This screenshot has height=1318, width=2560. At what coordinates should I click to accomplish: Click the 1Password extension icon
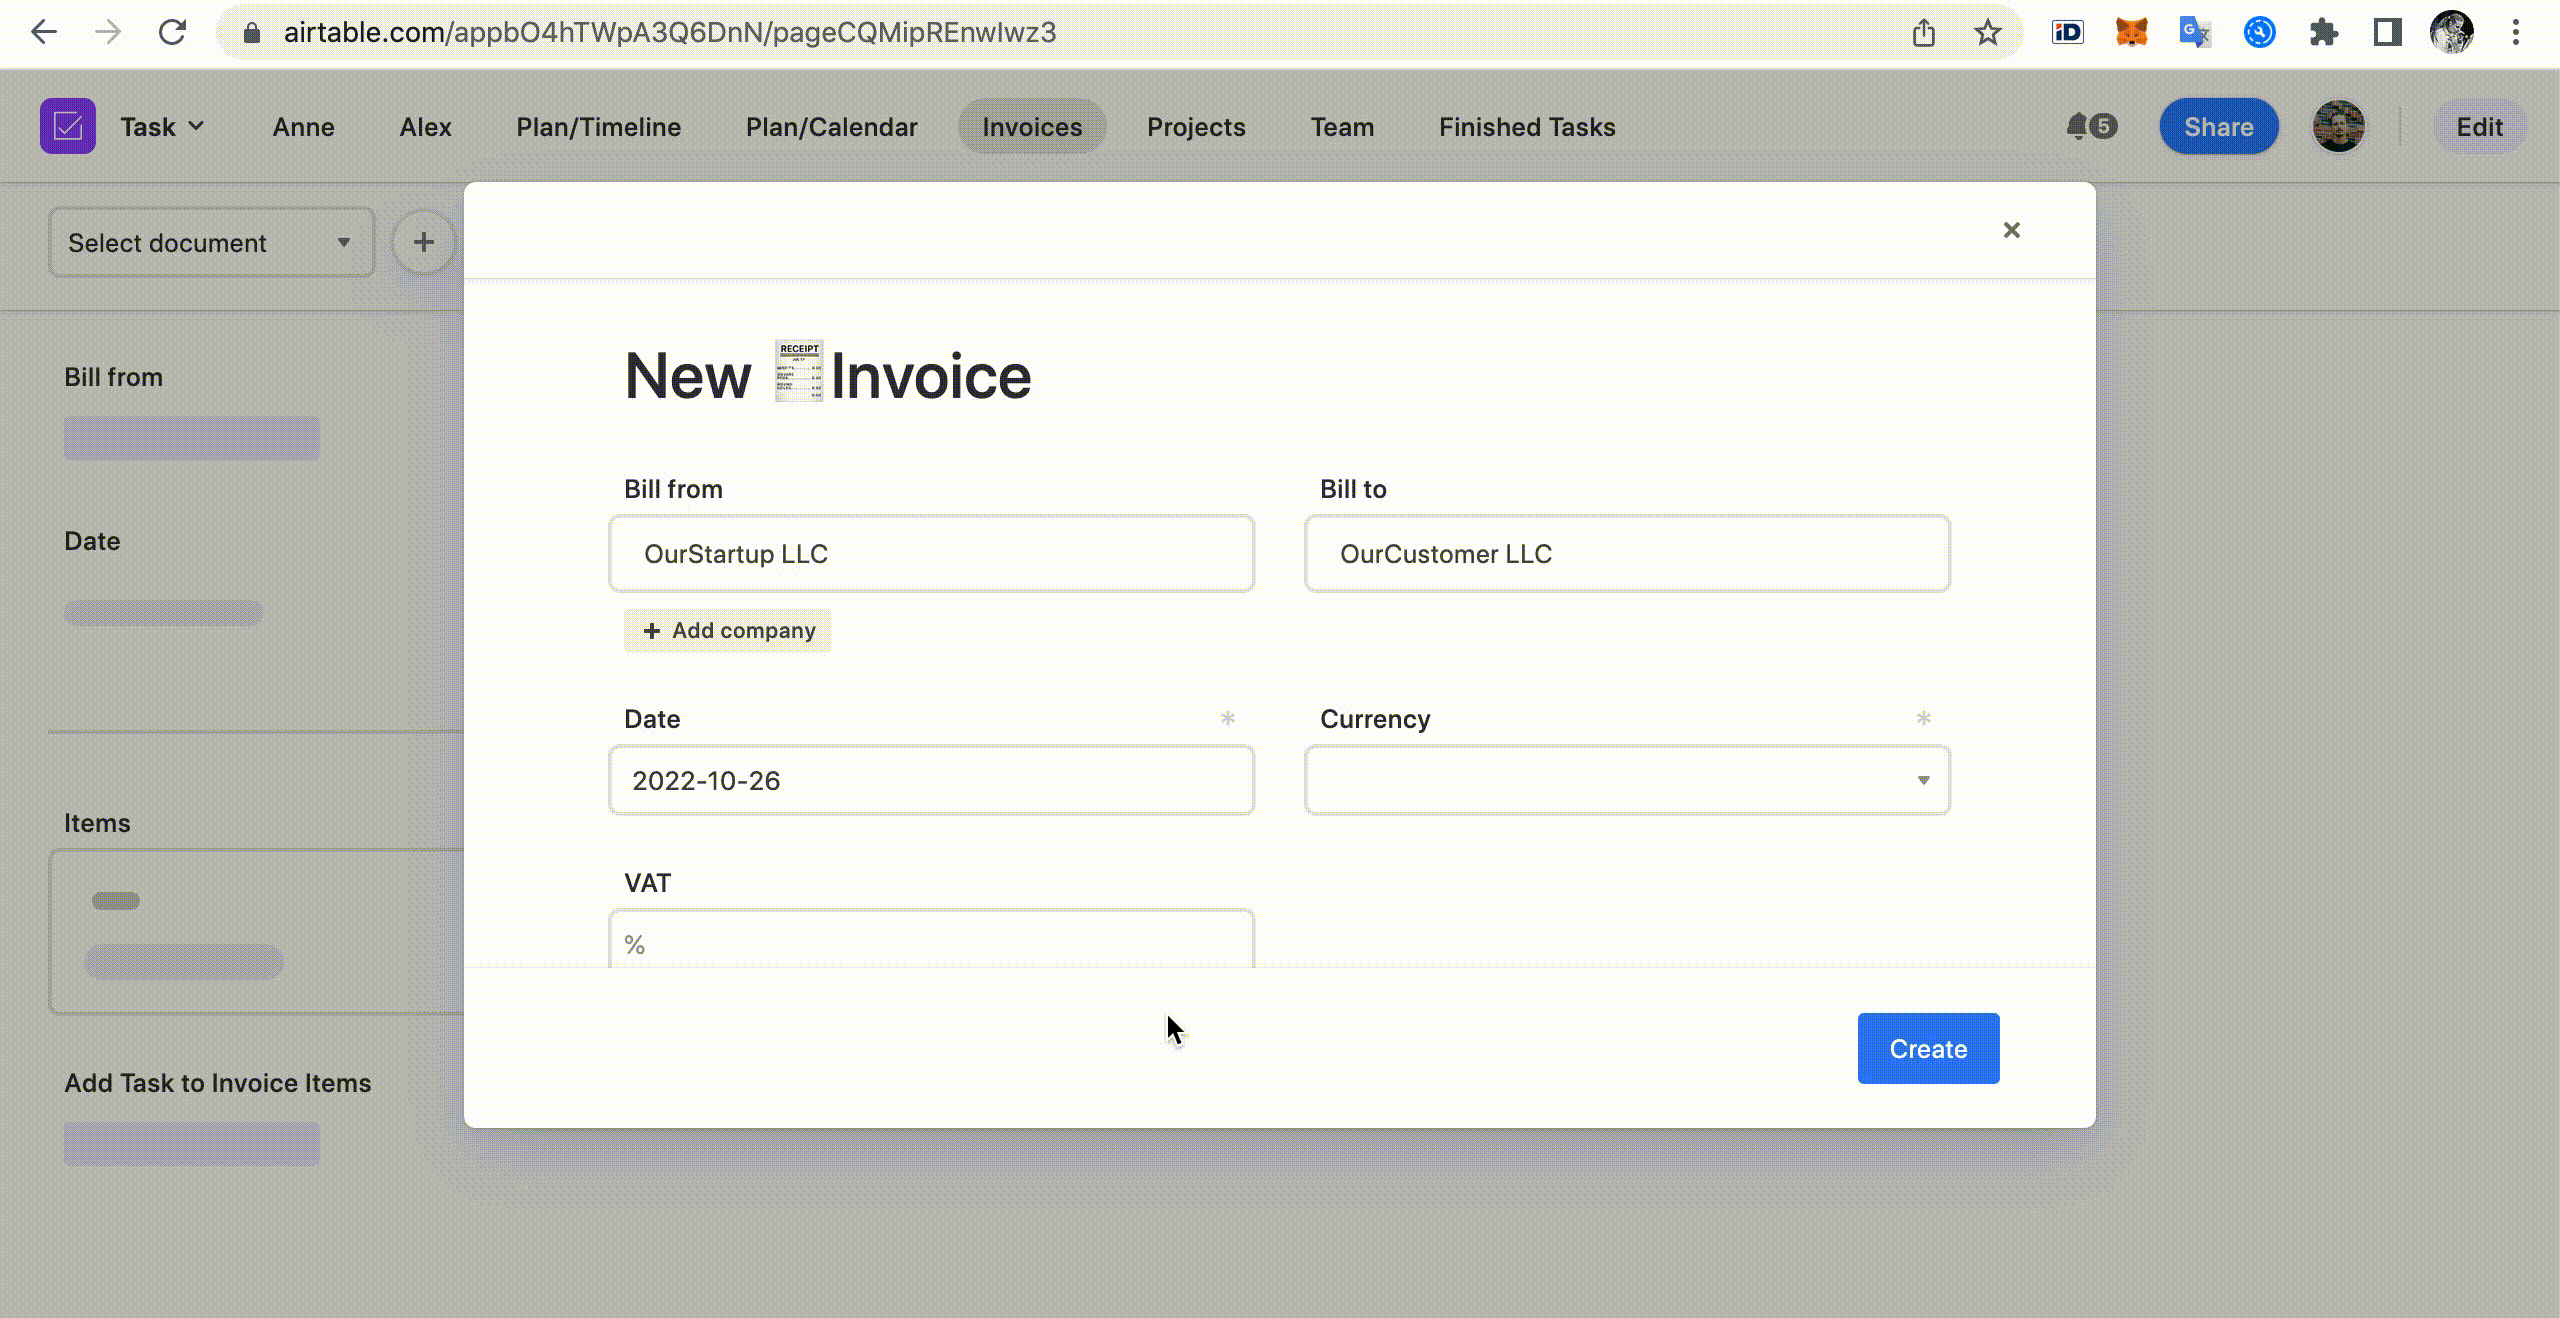tap(2068, 32)
